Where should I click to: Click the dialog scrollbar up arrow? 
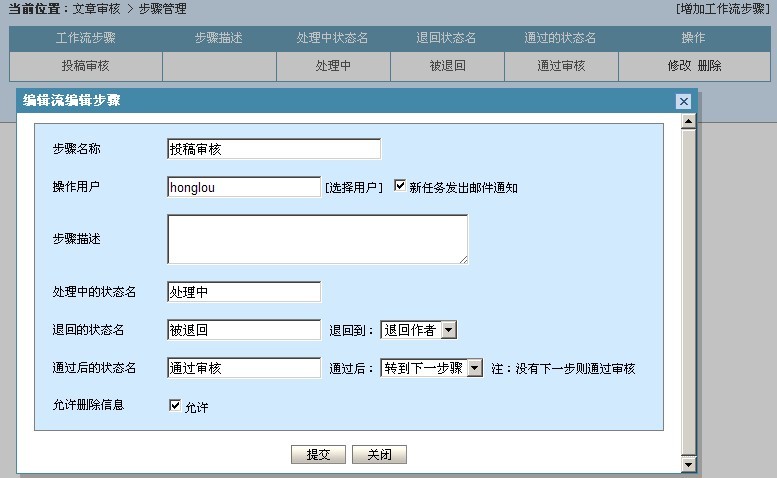click(687, 122)
